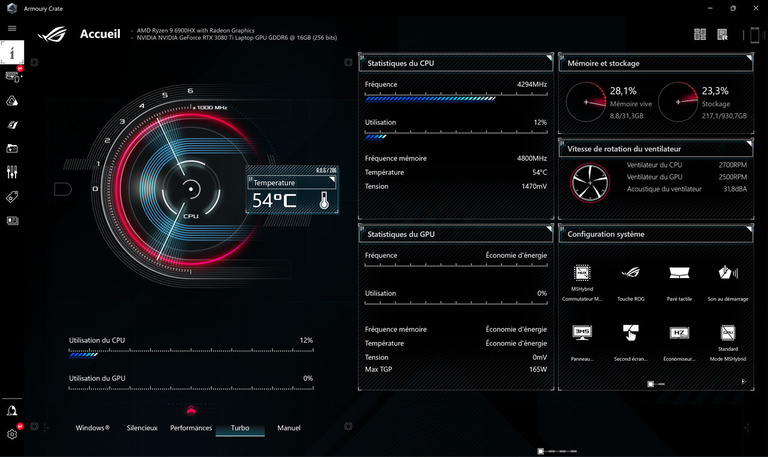The height and width of the screenshot is (457, 768).
Task: Click Vitesse de rotation du ventilateur header
Action: [656, 149]
